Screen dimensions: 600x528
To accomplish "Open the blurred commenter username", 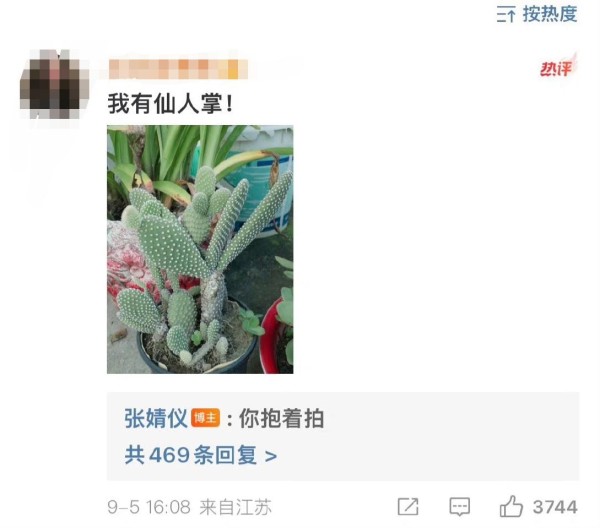I will pos(178,69).
